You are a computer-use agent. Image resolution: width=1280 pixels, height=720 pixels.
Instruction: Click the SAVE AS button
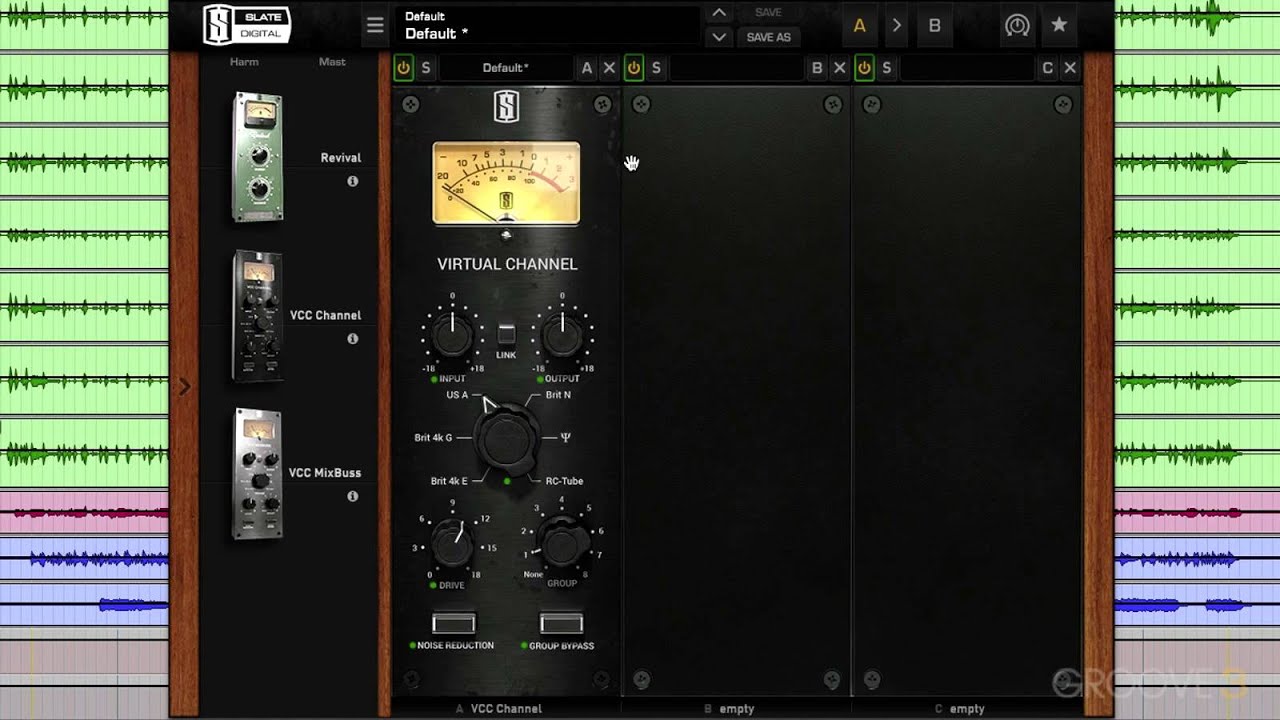point(769,37)
